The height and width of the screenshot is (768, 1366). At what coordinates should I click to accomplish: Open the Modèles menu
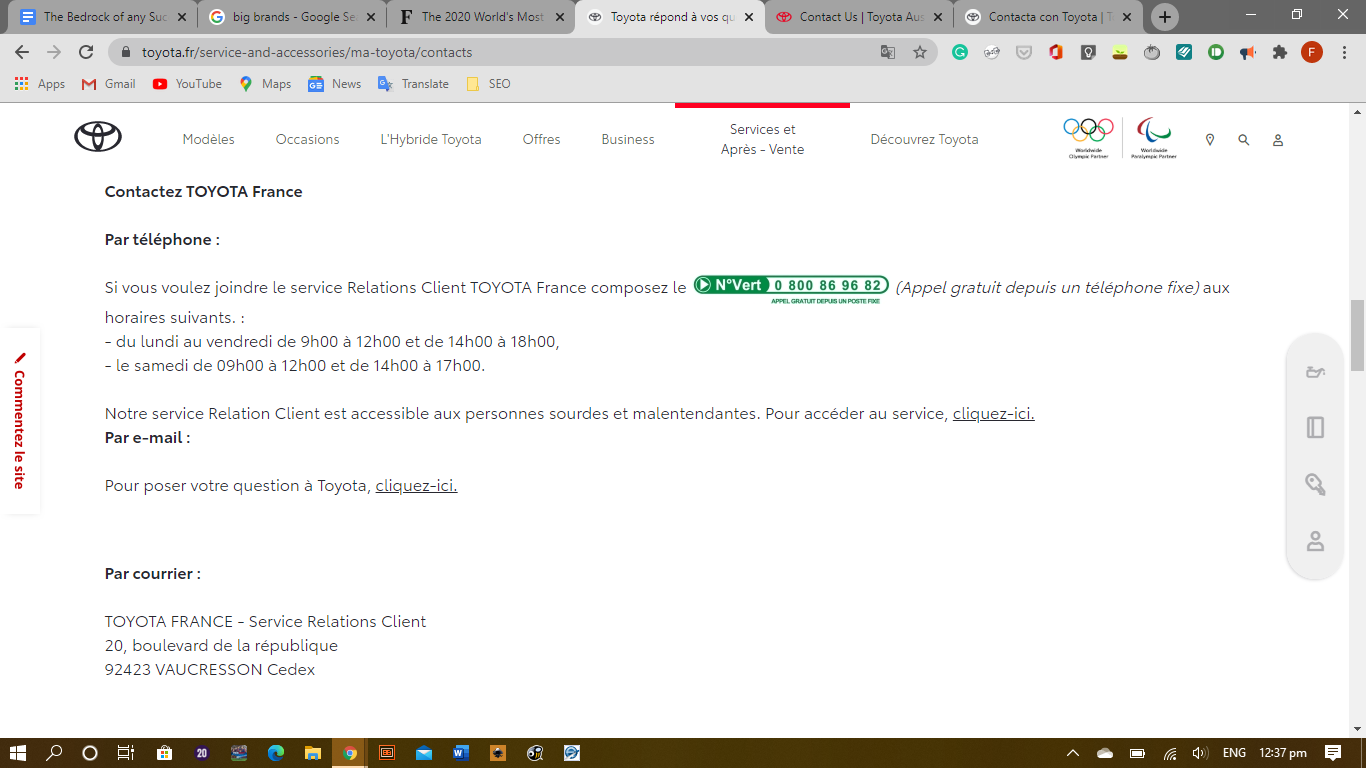click(x=208, y=139)
